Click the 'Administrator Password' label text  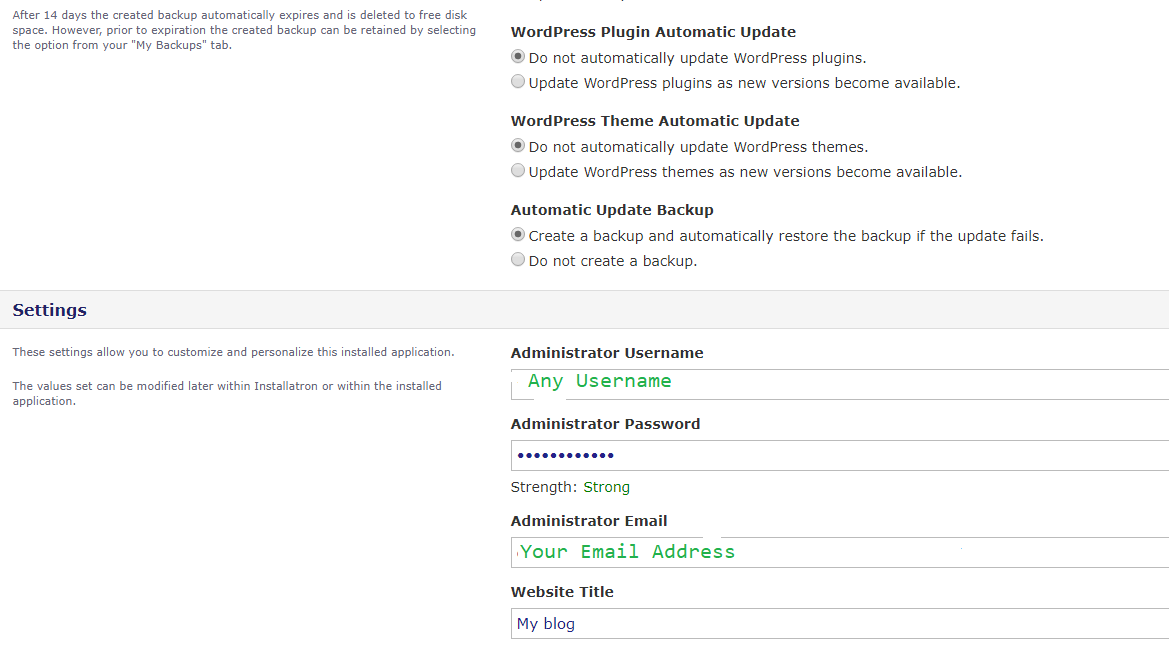pos(605,424)
